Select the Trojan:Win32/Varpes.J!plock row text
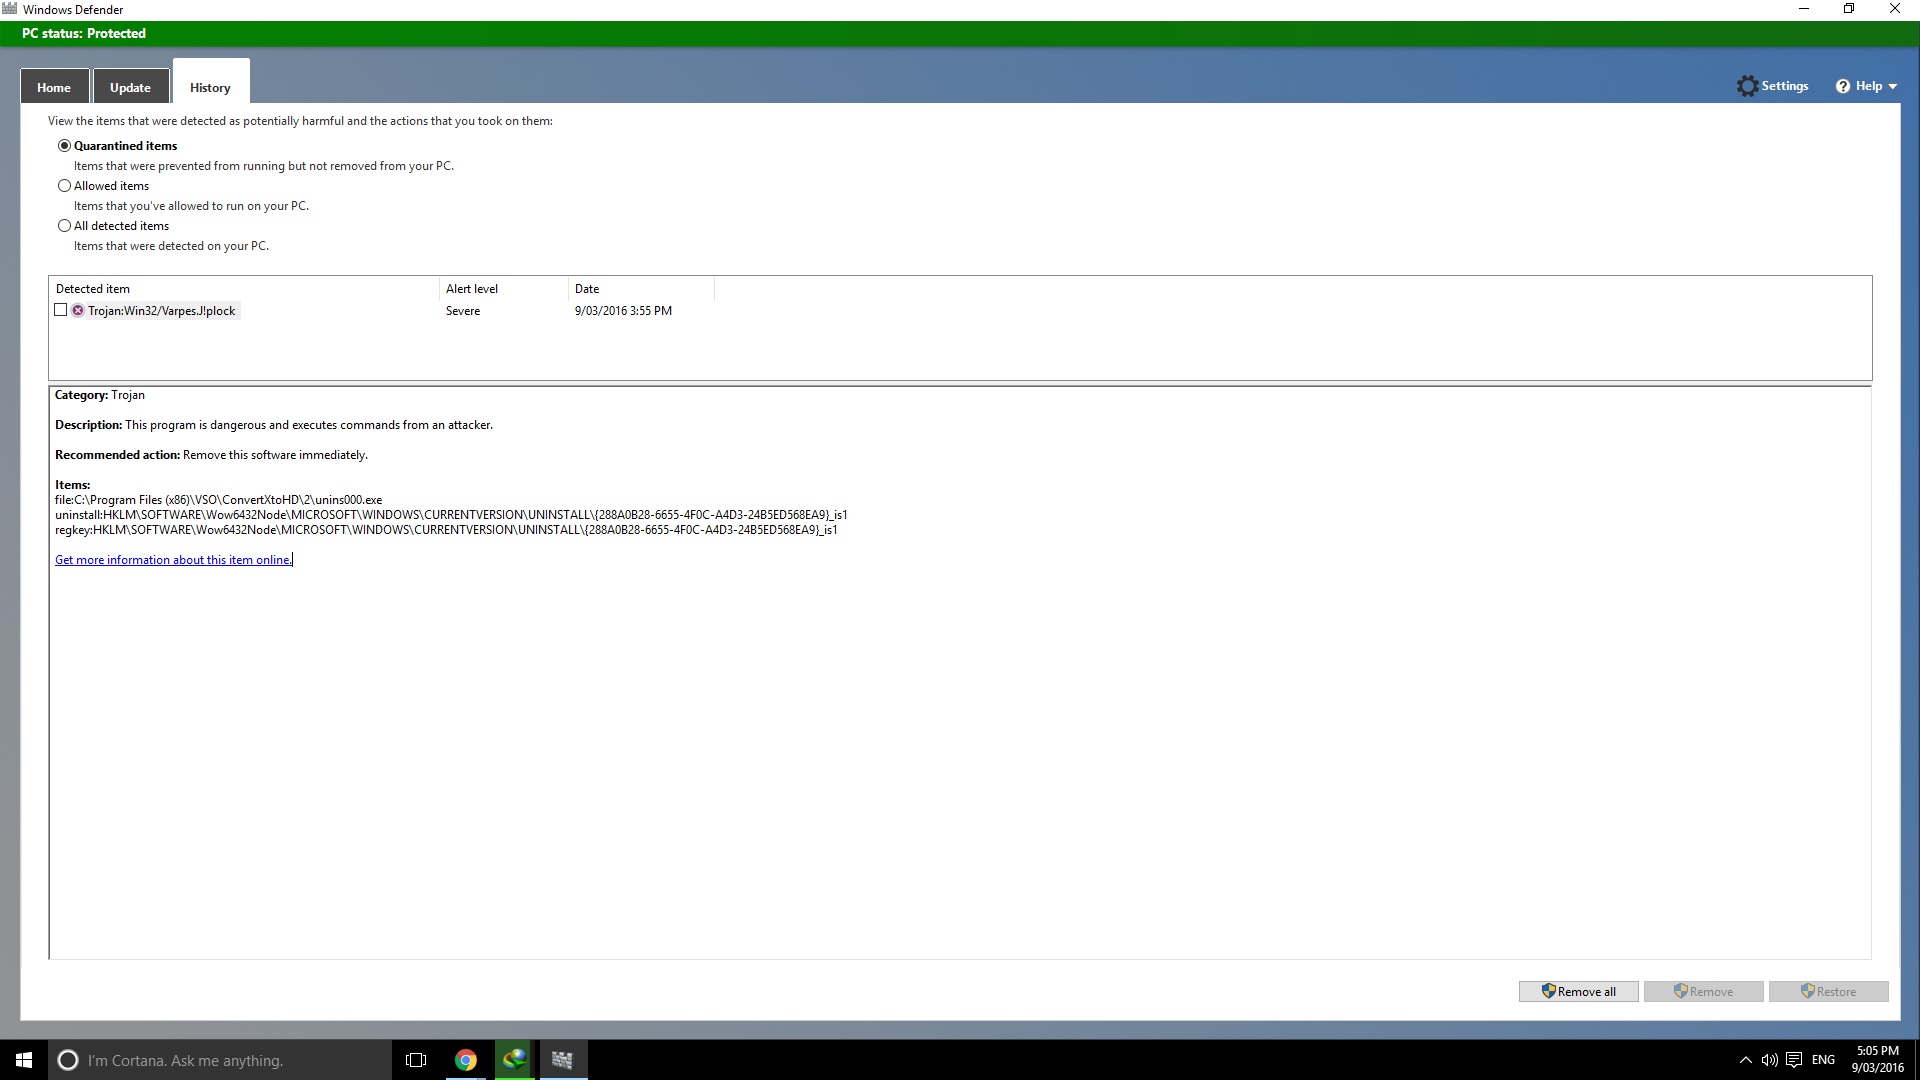Screen dimensions: 1920x1080 pyautogui.click(x=162, y=311)
